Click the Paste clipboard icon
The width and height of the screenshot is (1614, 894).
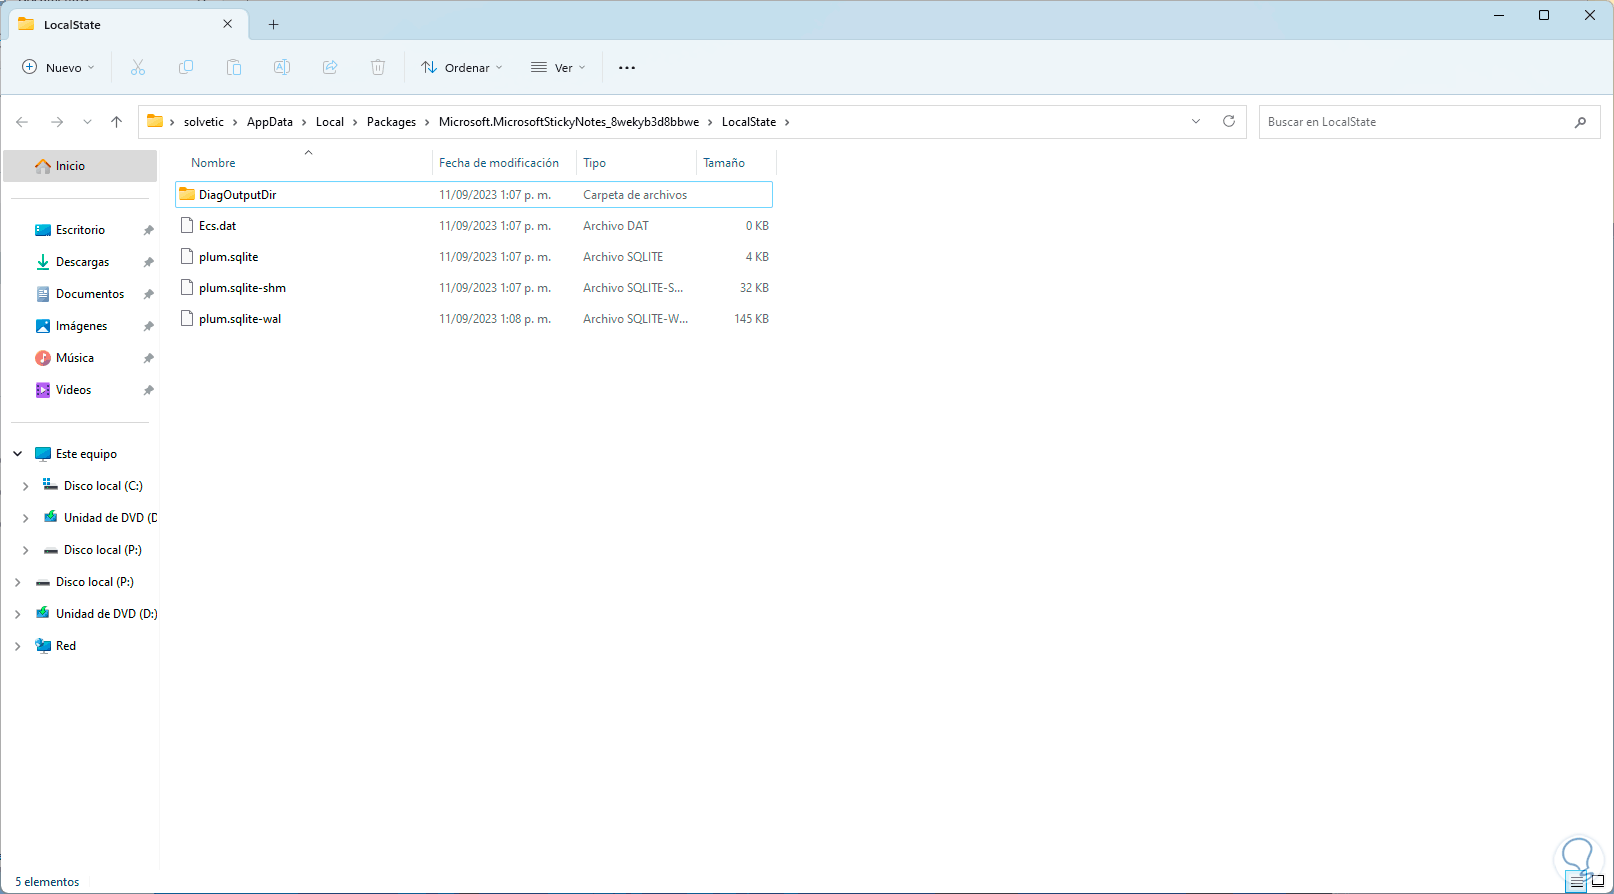[x=234, y=68]
